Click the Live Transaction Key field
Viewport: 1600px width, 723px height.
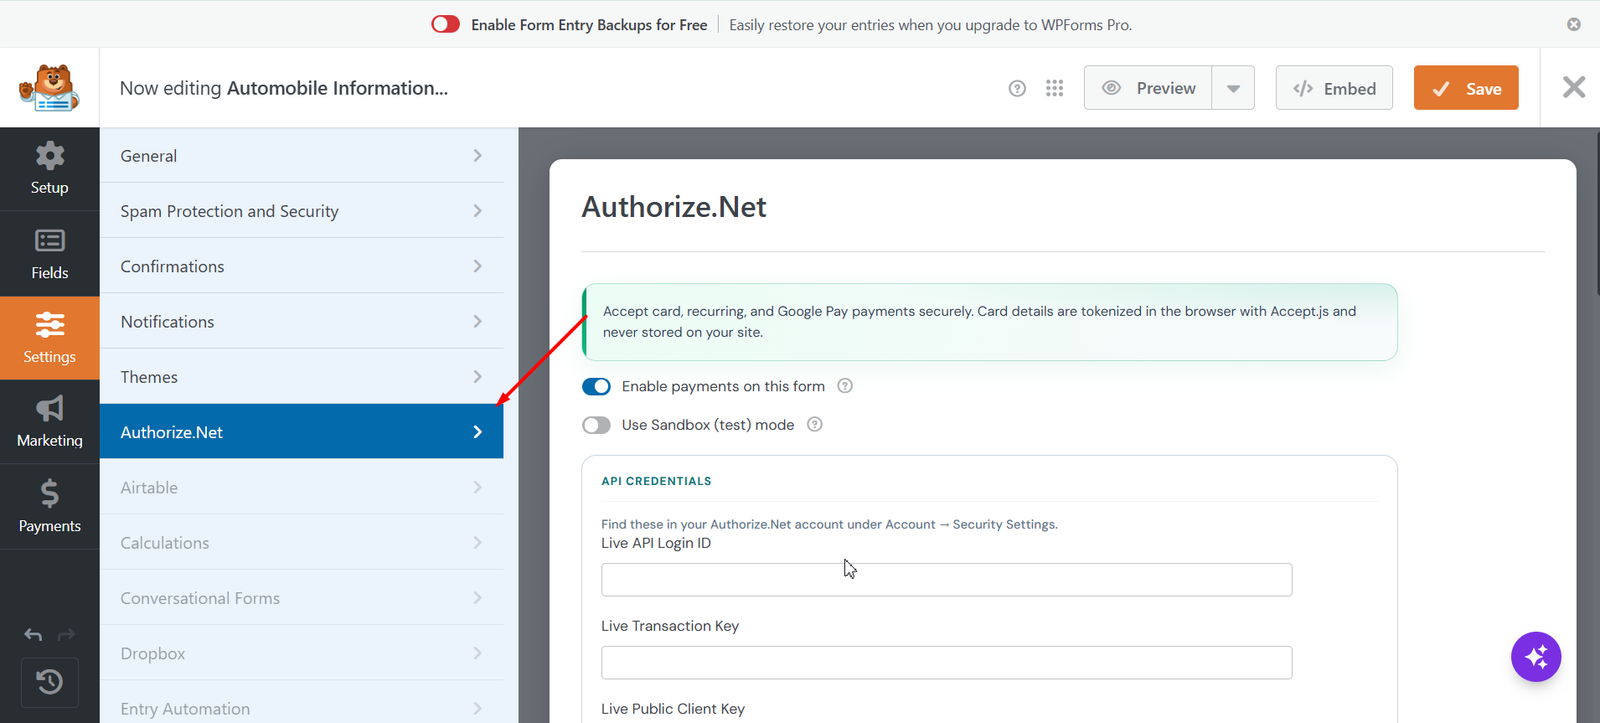(946, 663)
